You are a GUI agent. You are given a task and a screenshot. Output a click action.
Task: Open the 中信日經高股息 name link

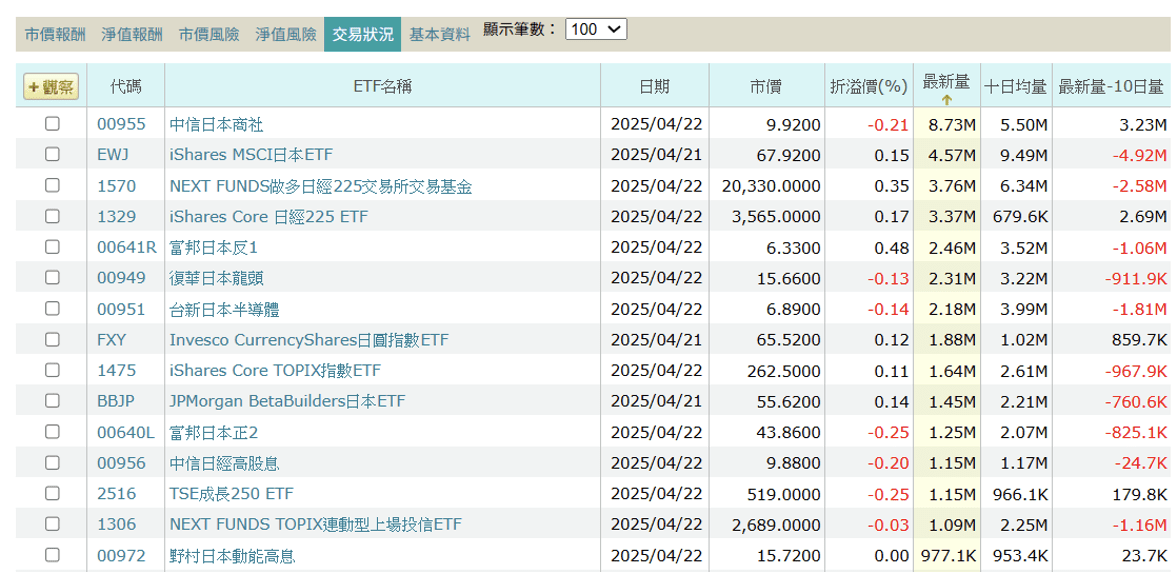click(x=225, y=463)
